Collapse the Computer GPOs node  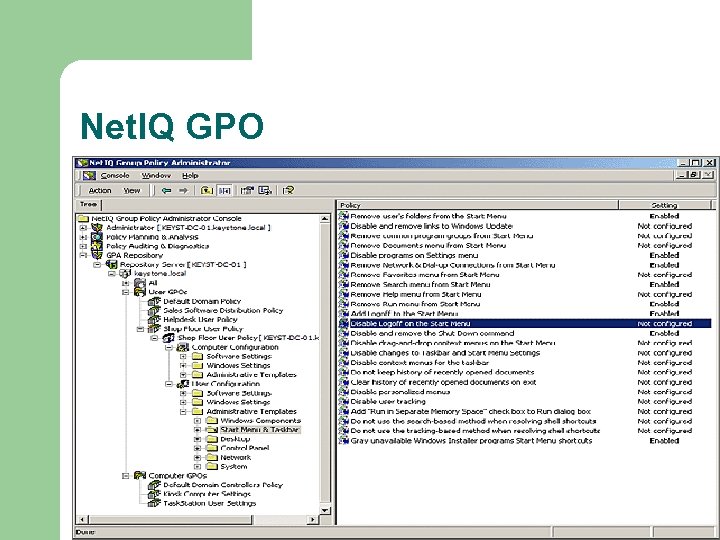coord(126,476)
